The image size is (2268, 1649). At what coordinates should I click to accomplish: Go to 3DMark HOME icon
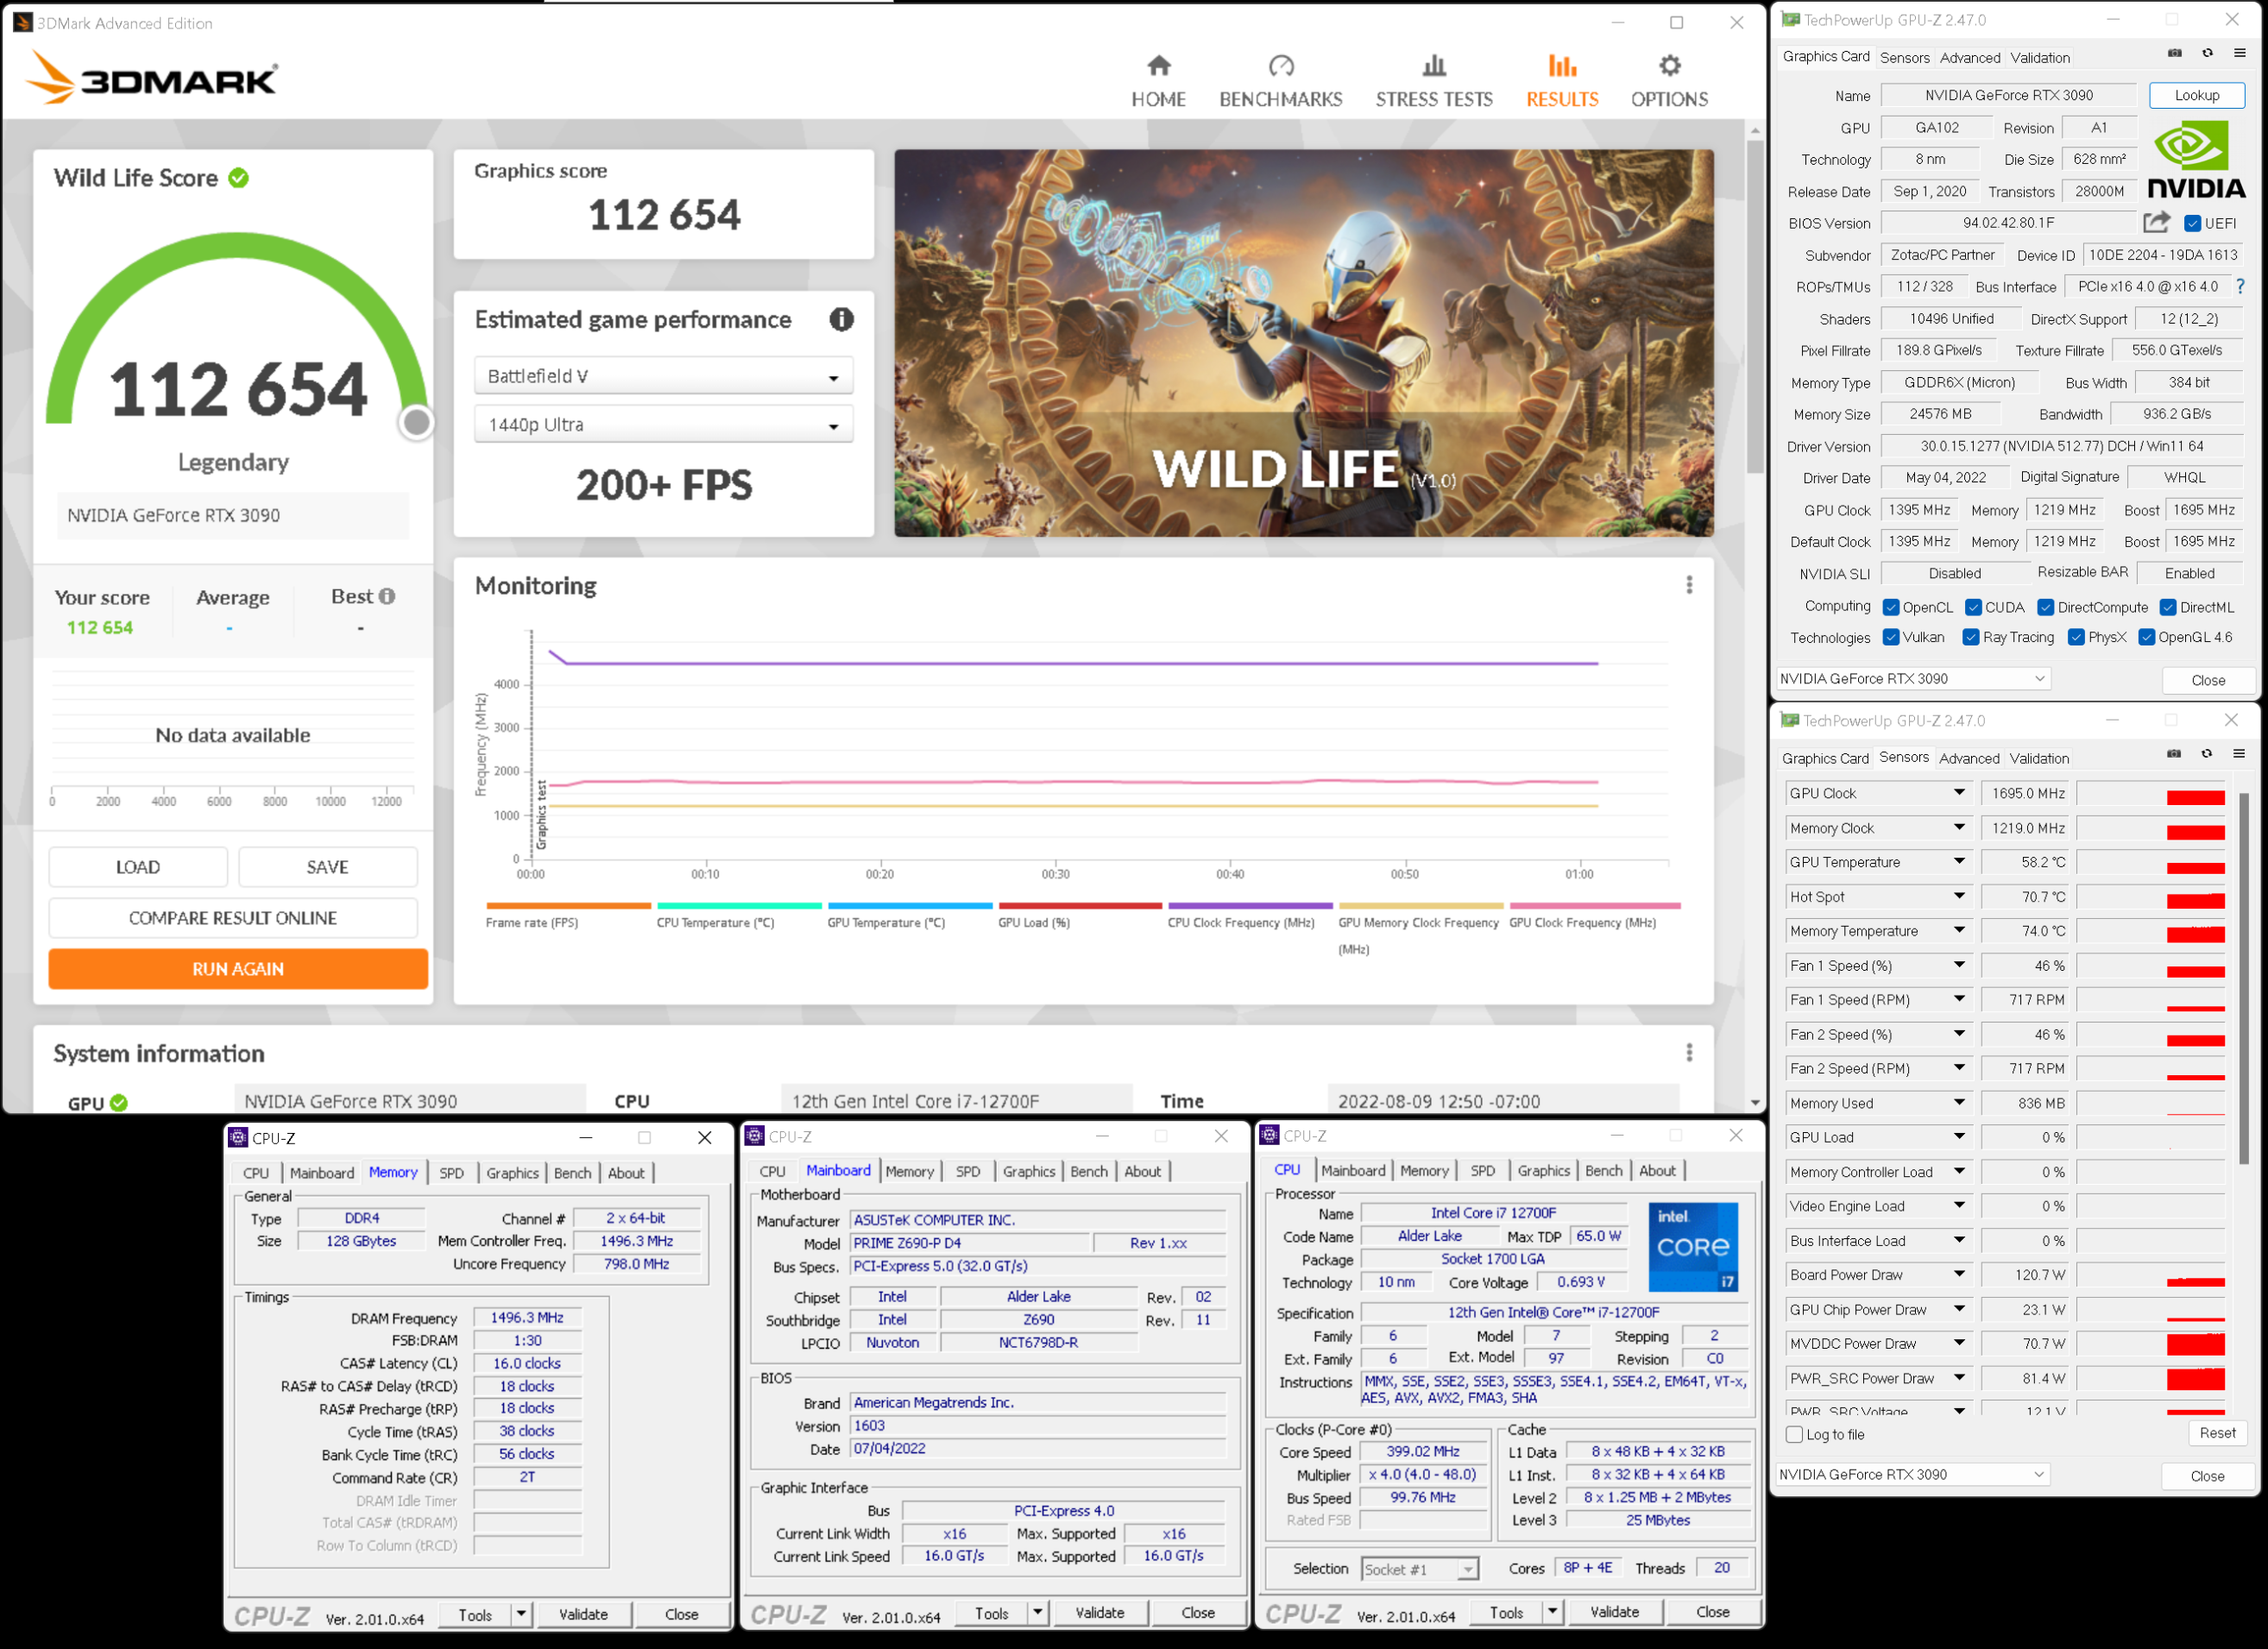point(1158,66)
